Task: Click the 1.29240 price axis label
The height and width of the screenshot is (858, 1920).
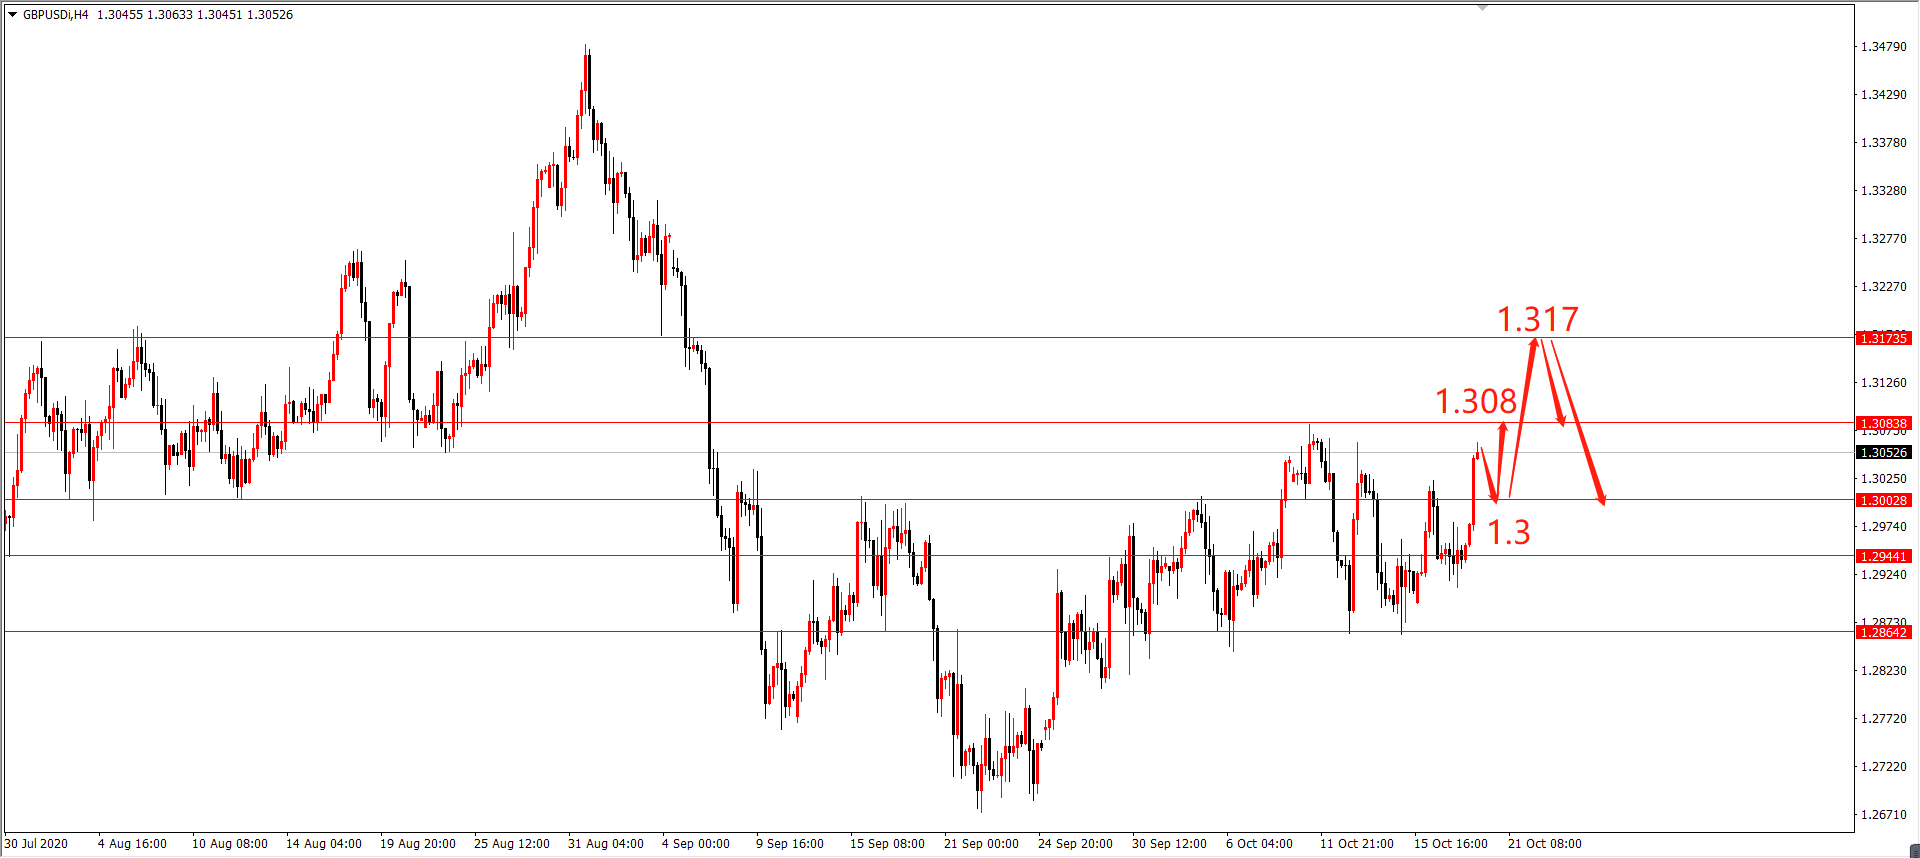Action: (1883, 575)
